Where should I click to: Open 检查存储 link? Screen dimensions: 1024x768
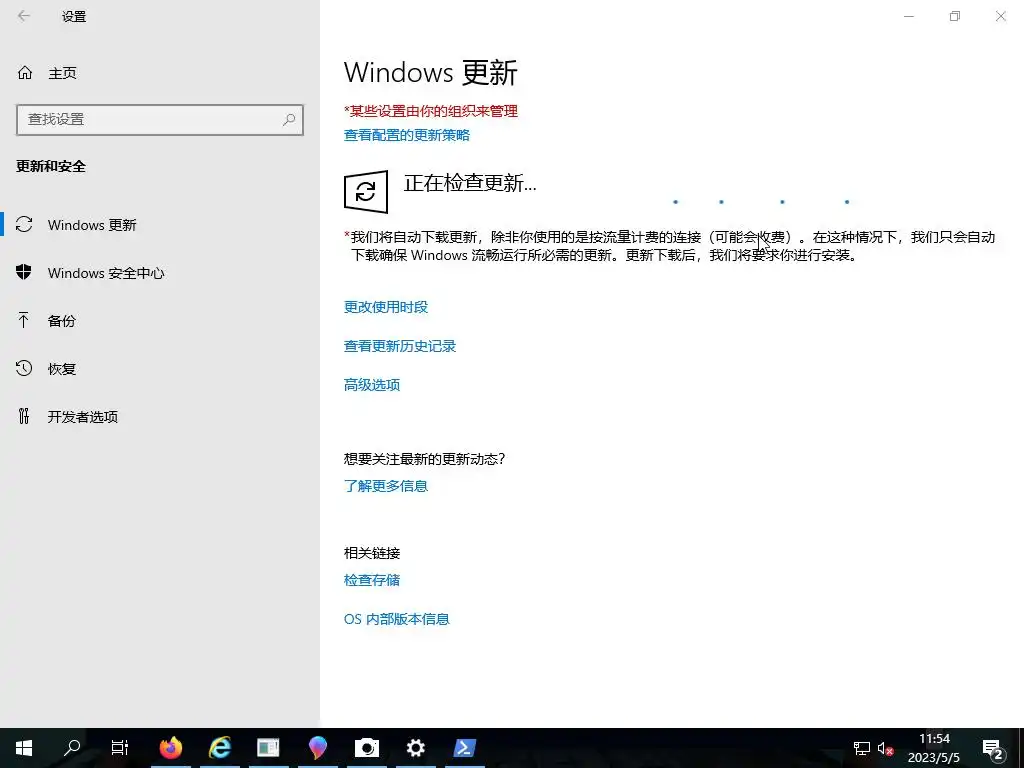(372, 580)
